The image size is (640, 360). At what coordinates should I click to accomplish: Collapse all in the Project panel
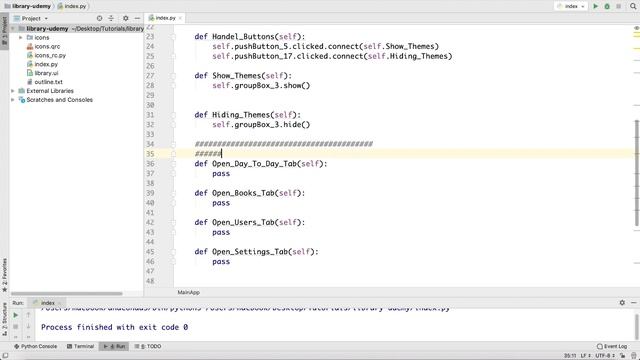111,18
